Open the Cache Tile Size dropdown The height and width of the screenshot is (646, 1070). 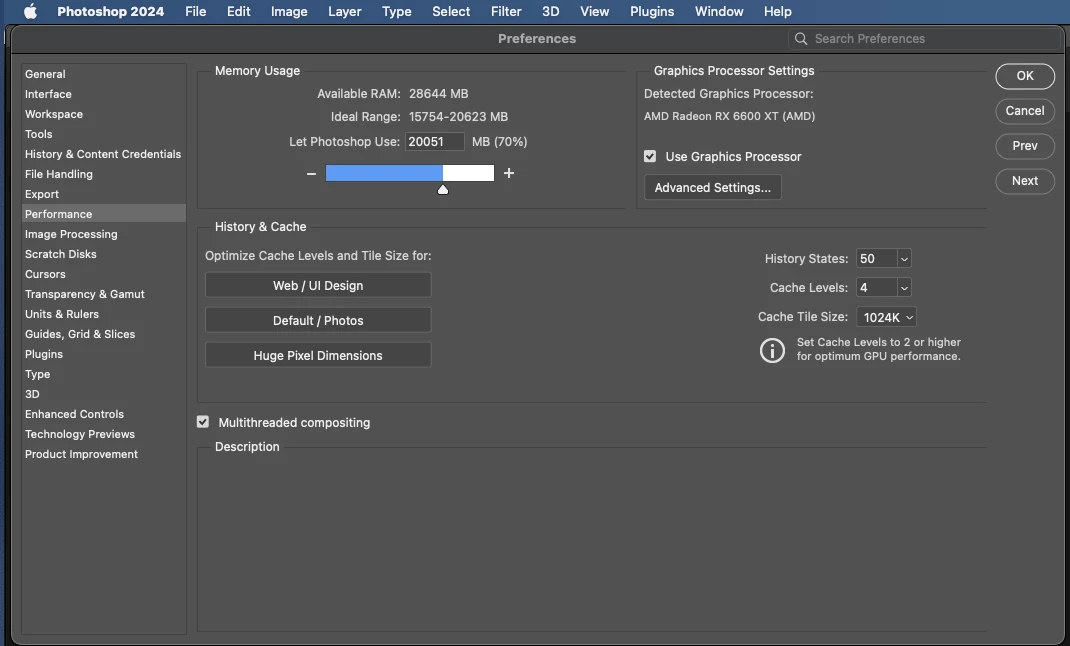tap(886, 317)
